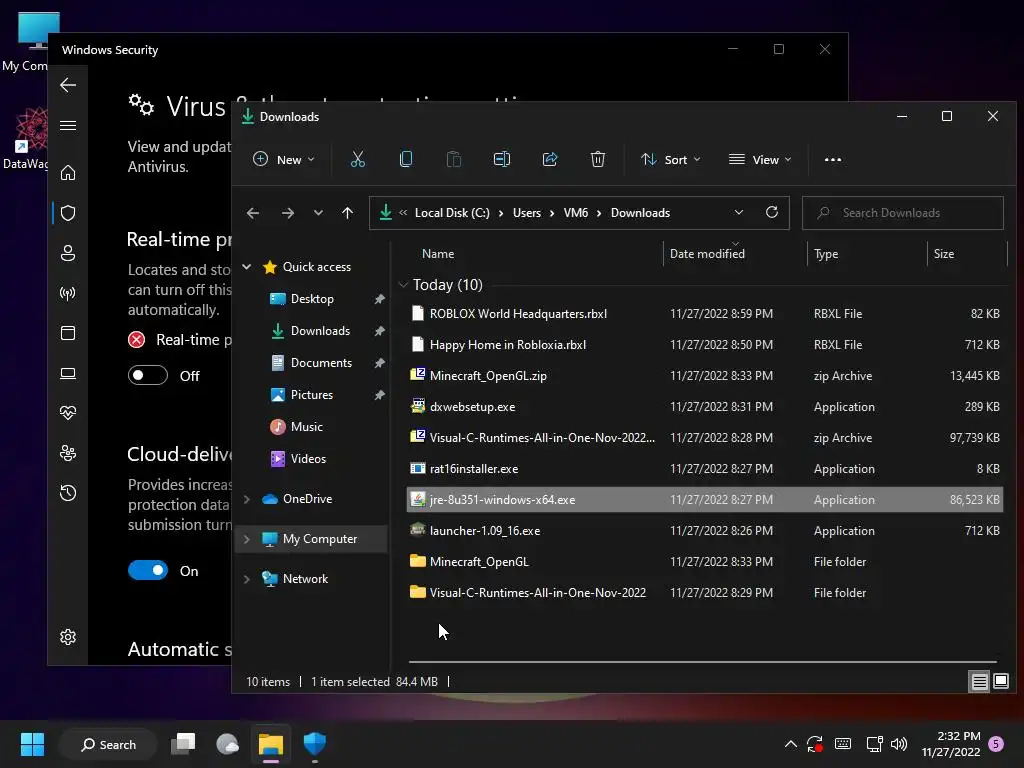Screen dimensions: 1024x768
Task: Collapse the Quick access tree
Action: 247,266
